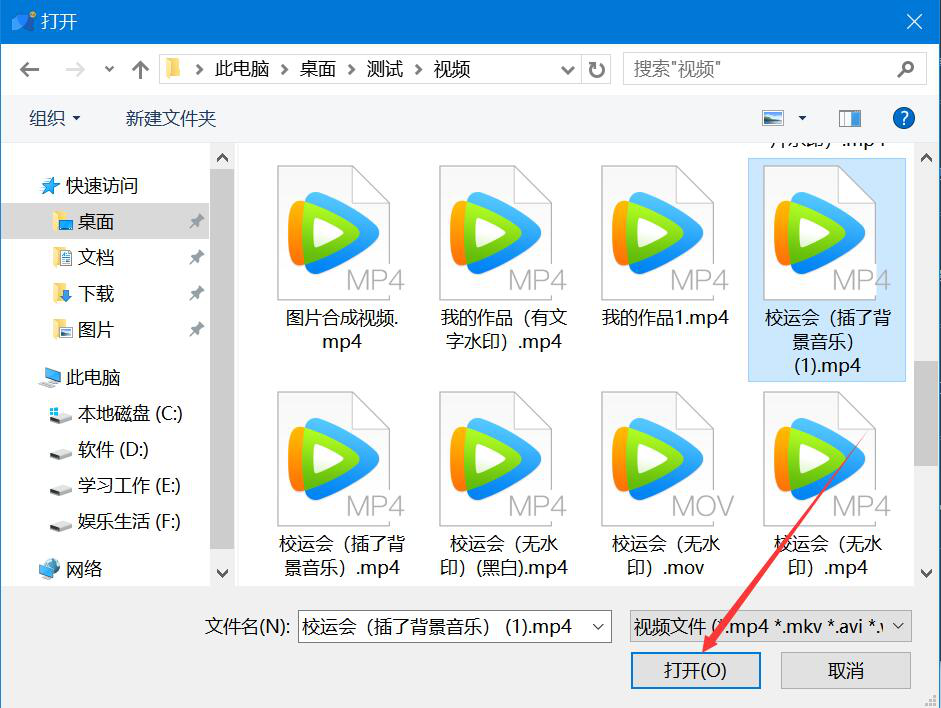Image resolution: width=941 pixels, height=708 pixels.
Task: Click chevron after 测试 in address bar
Action: click(x=419, y=70)
